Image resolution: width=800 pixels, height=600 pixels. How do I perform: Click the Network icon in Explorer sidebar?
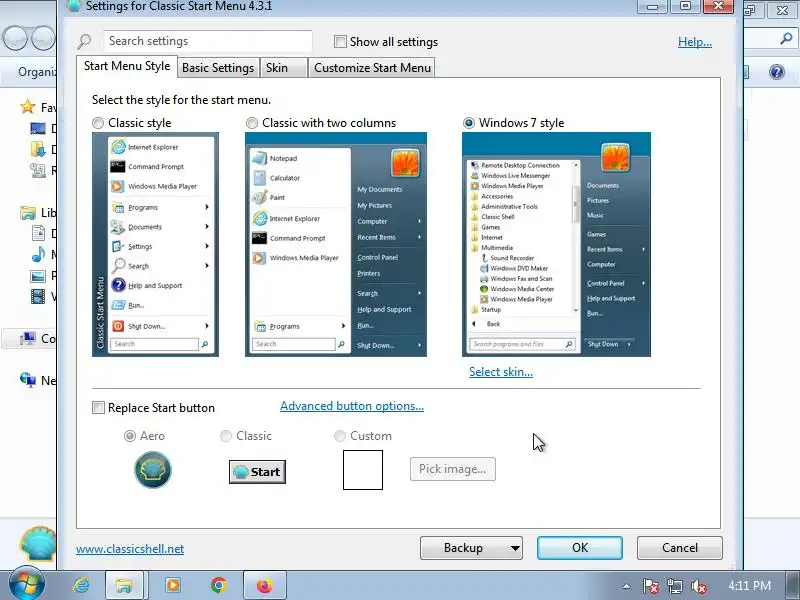tap(28, 380)
